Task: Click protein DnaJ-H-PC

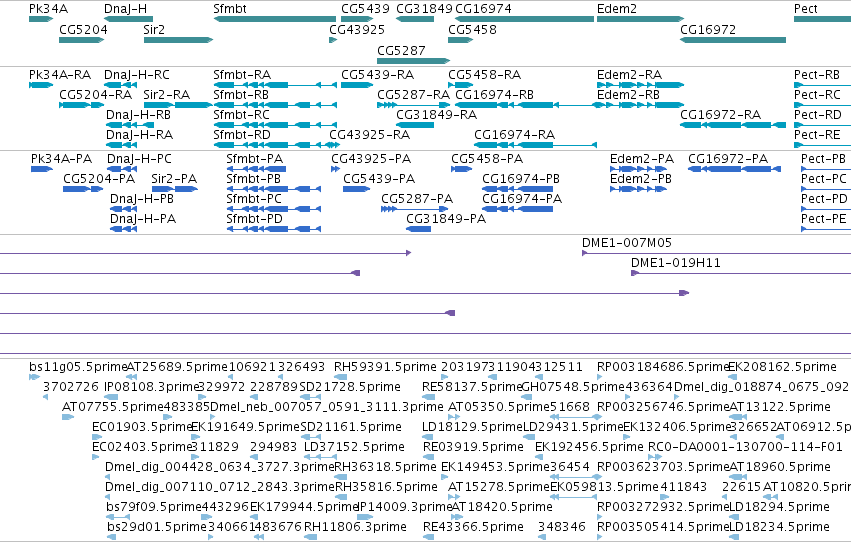Action: (x=122, y=169)
